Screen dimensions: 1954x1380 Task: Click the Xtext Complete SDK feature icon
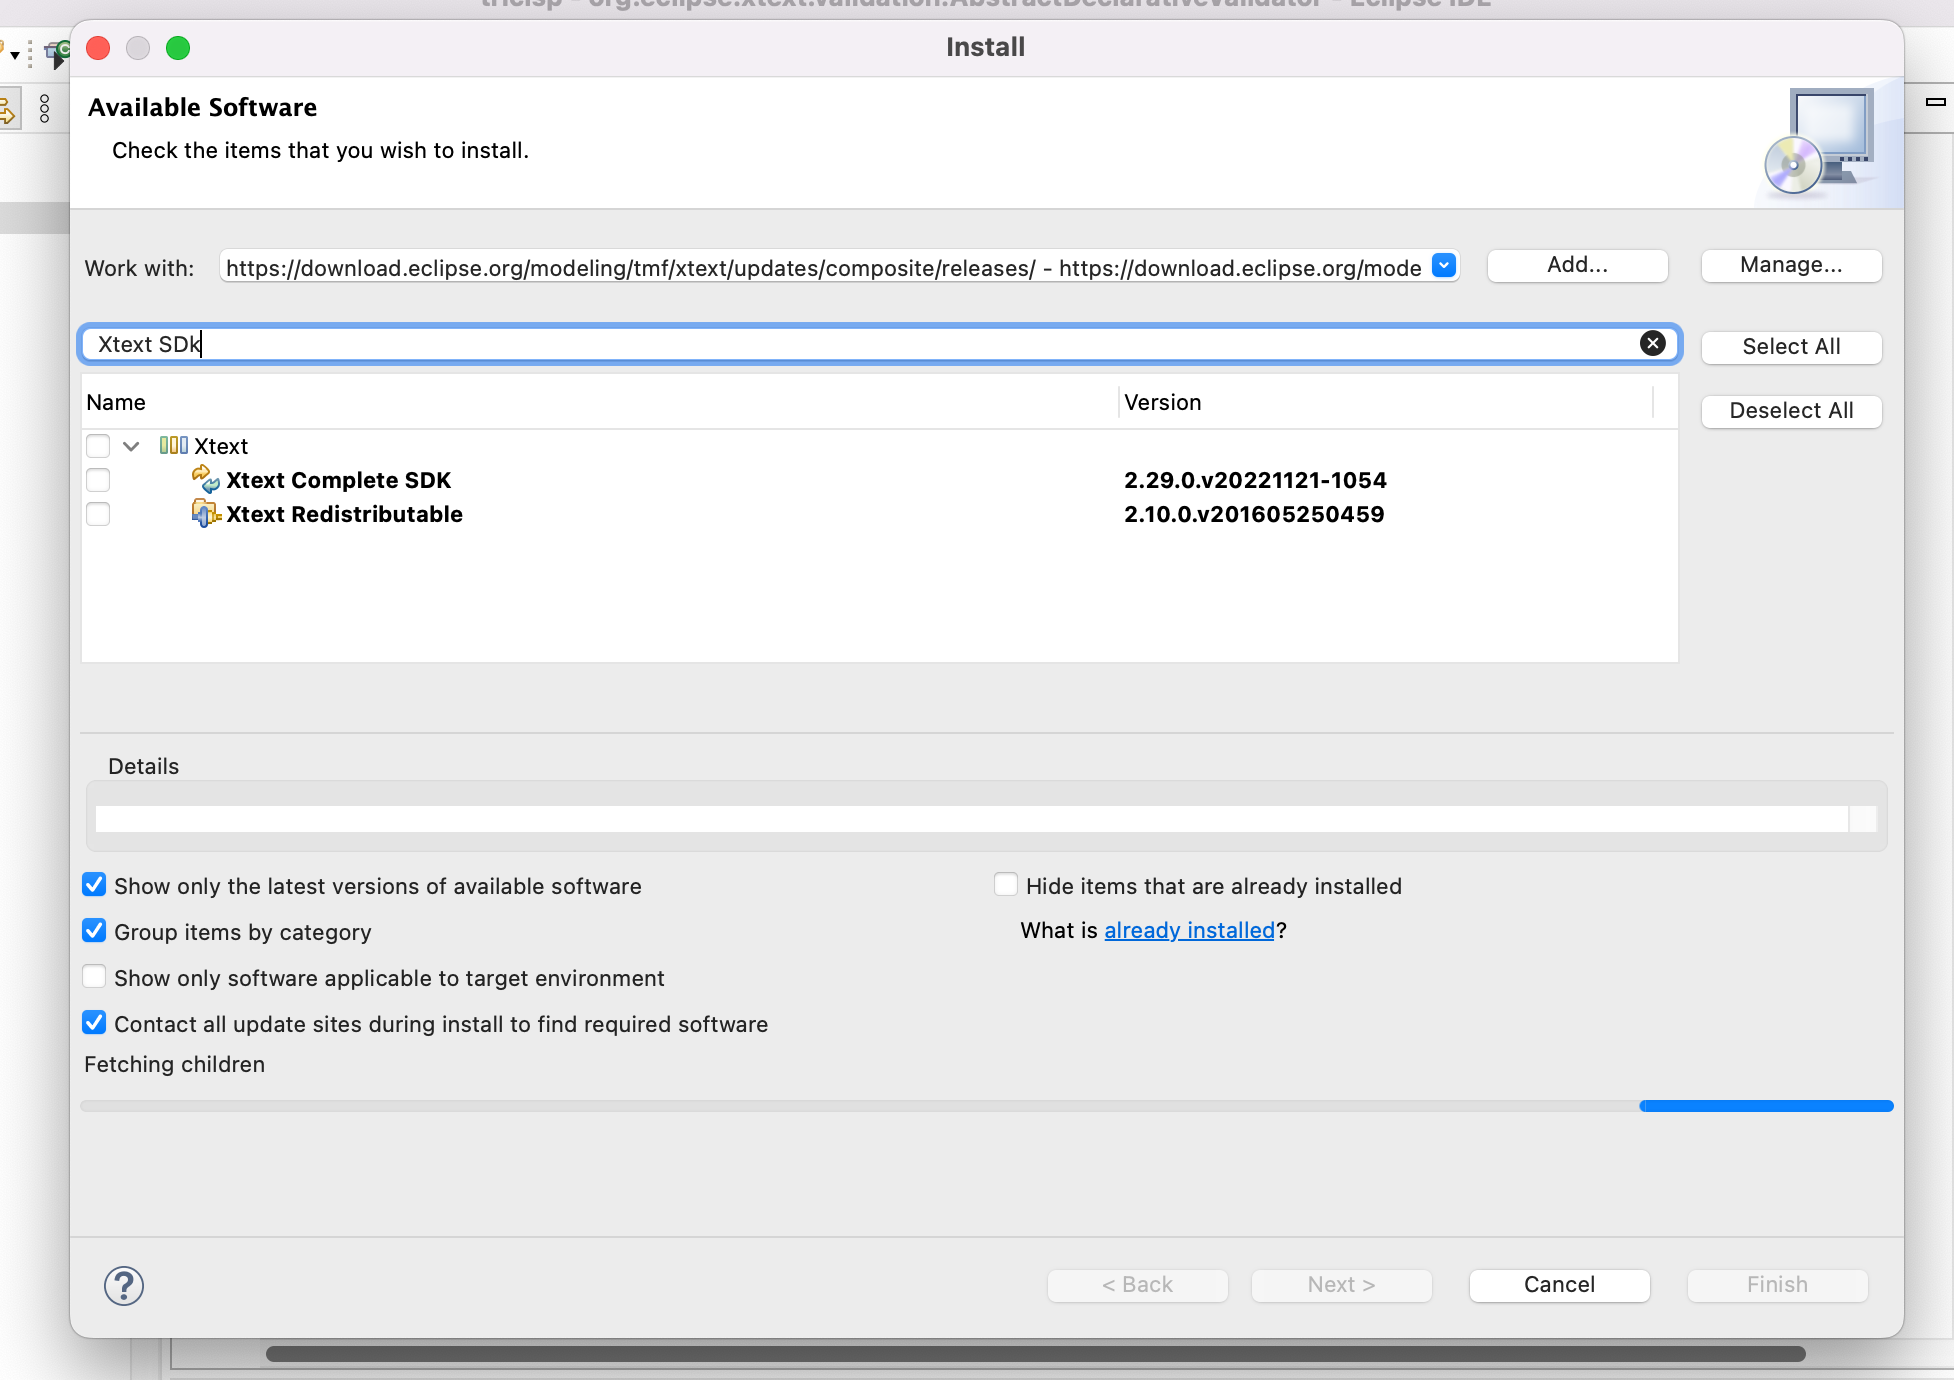(x=206, y=480)
